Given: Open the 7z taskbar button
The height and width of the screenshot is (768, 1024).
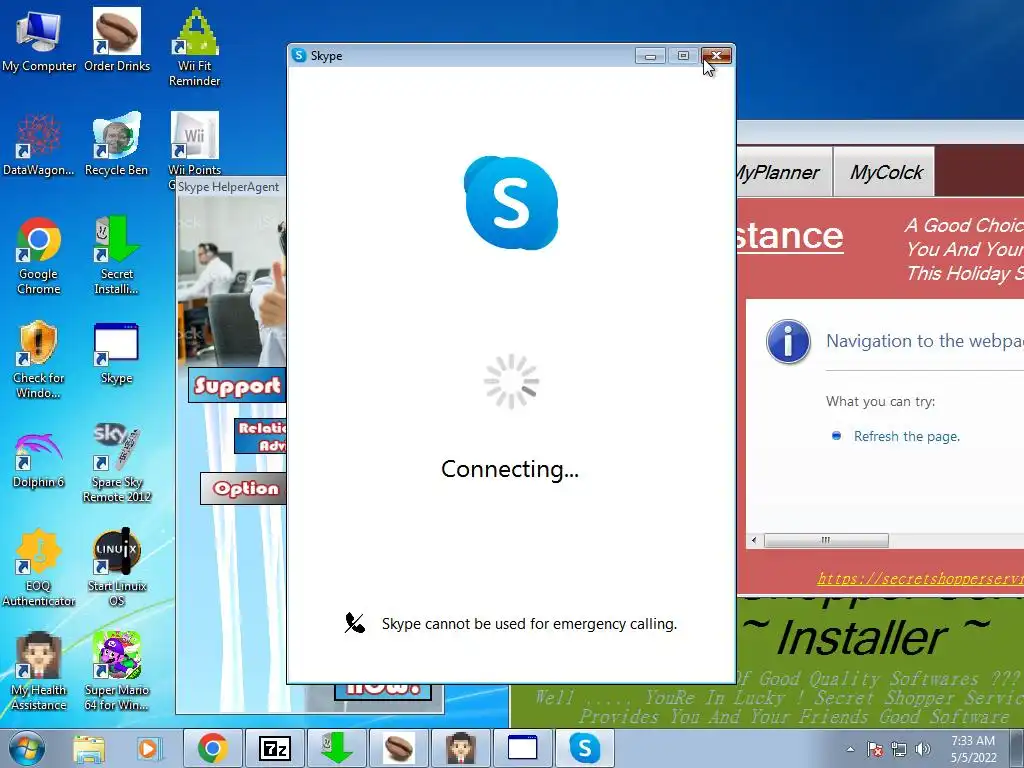Looking at the screenshot, I should (x=274, y=748).
